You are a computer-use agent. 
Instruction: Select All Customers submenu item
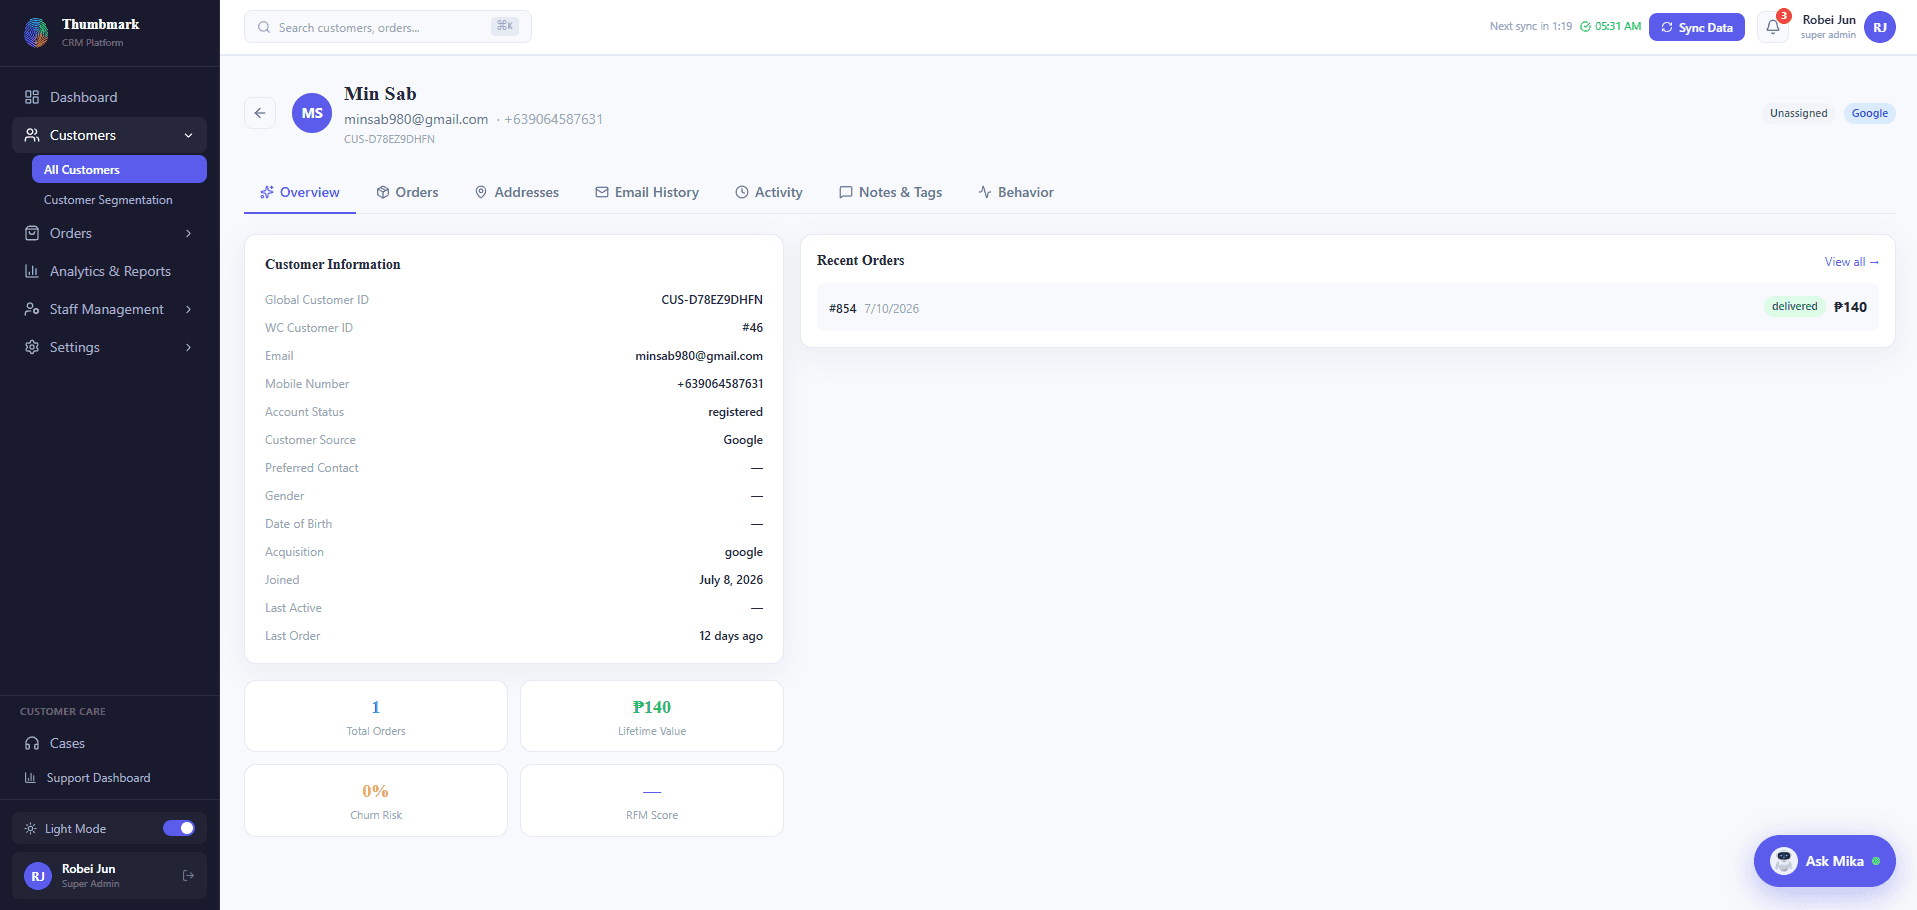pos(119,169)
